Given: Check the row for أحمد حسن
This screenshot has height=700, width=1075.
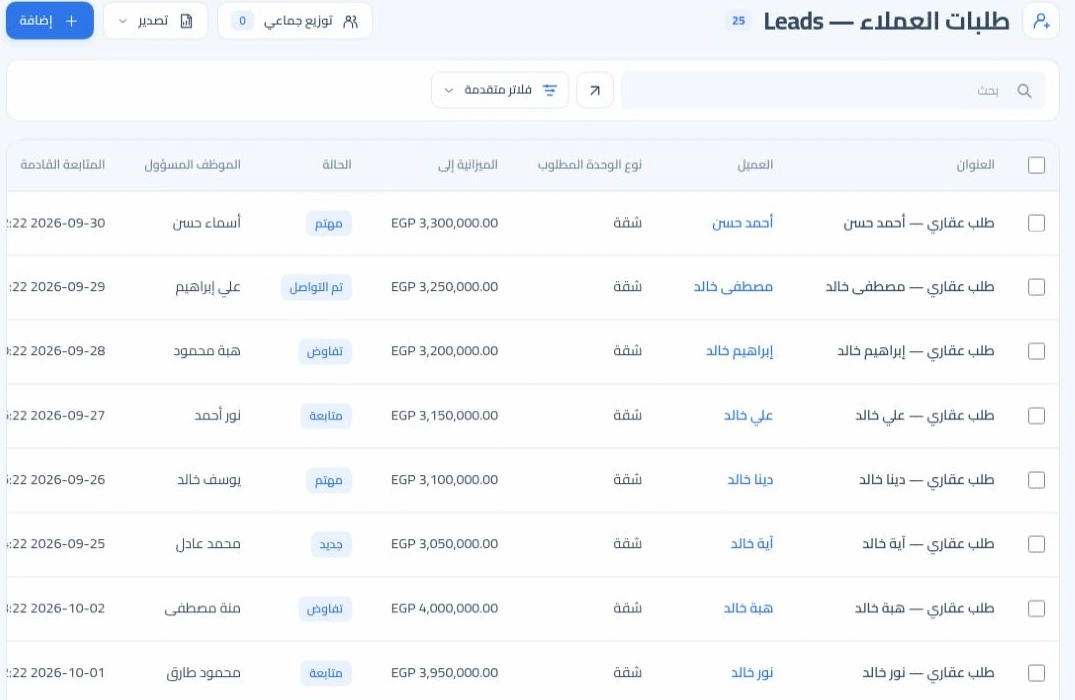Looking at the screenshot, I should click(1037, 224).
